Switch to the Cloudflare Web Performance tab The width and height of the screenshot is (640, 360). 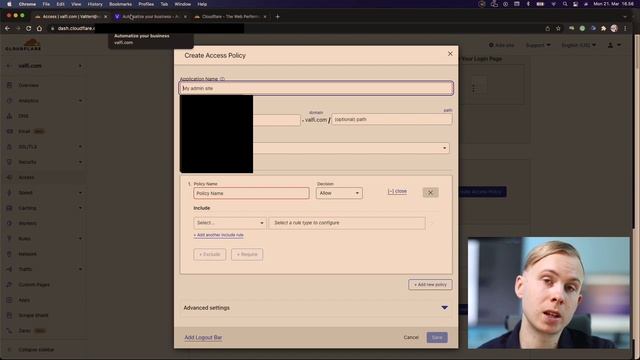tap(230, 17)
